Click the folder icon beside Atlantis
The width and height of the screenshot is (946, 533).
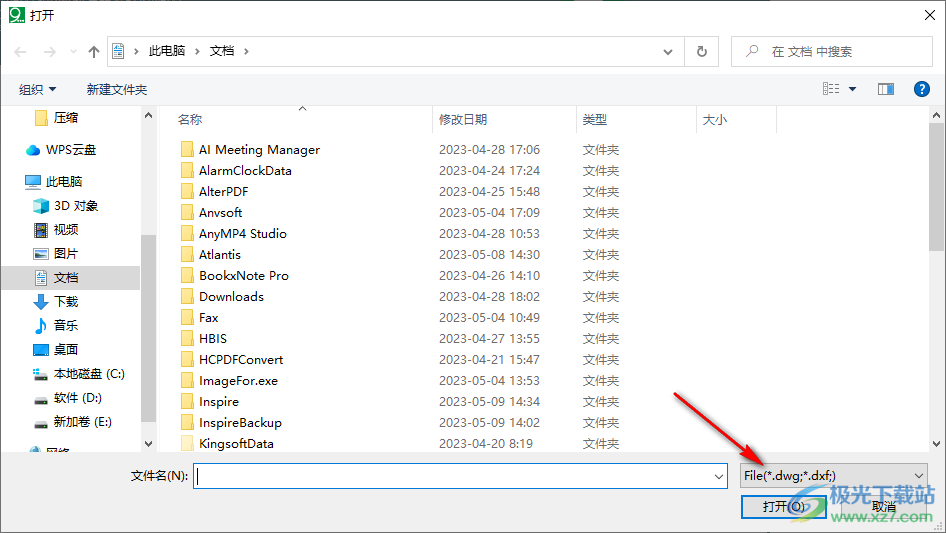coord(187,255)
